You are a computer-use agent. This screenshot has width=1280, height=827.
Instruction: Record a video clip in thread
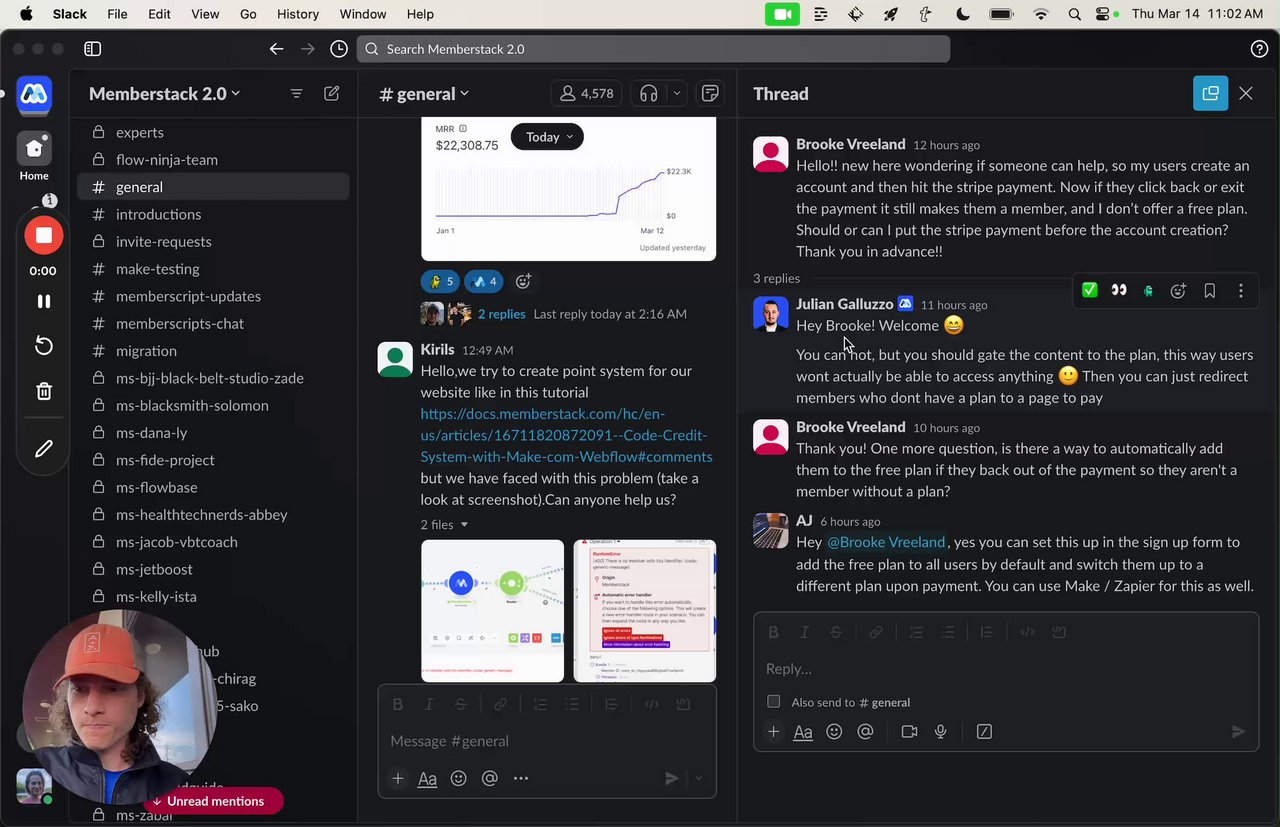pyautogui.click(x=909, y=732)
